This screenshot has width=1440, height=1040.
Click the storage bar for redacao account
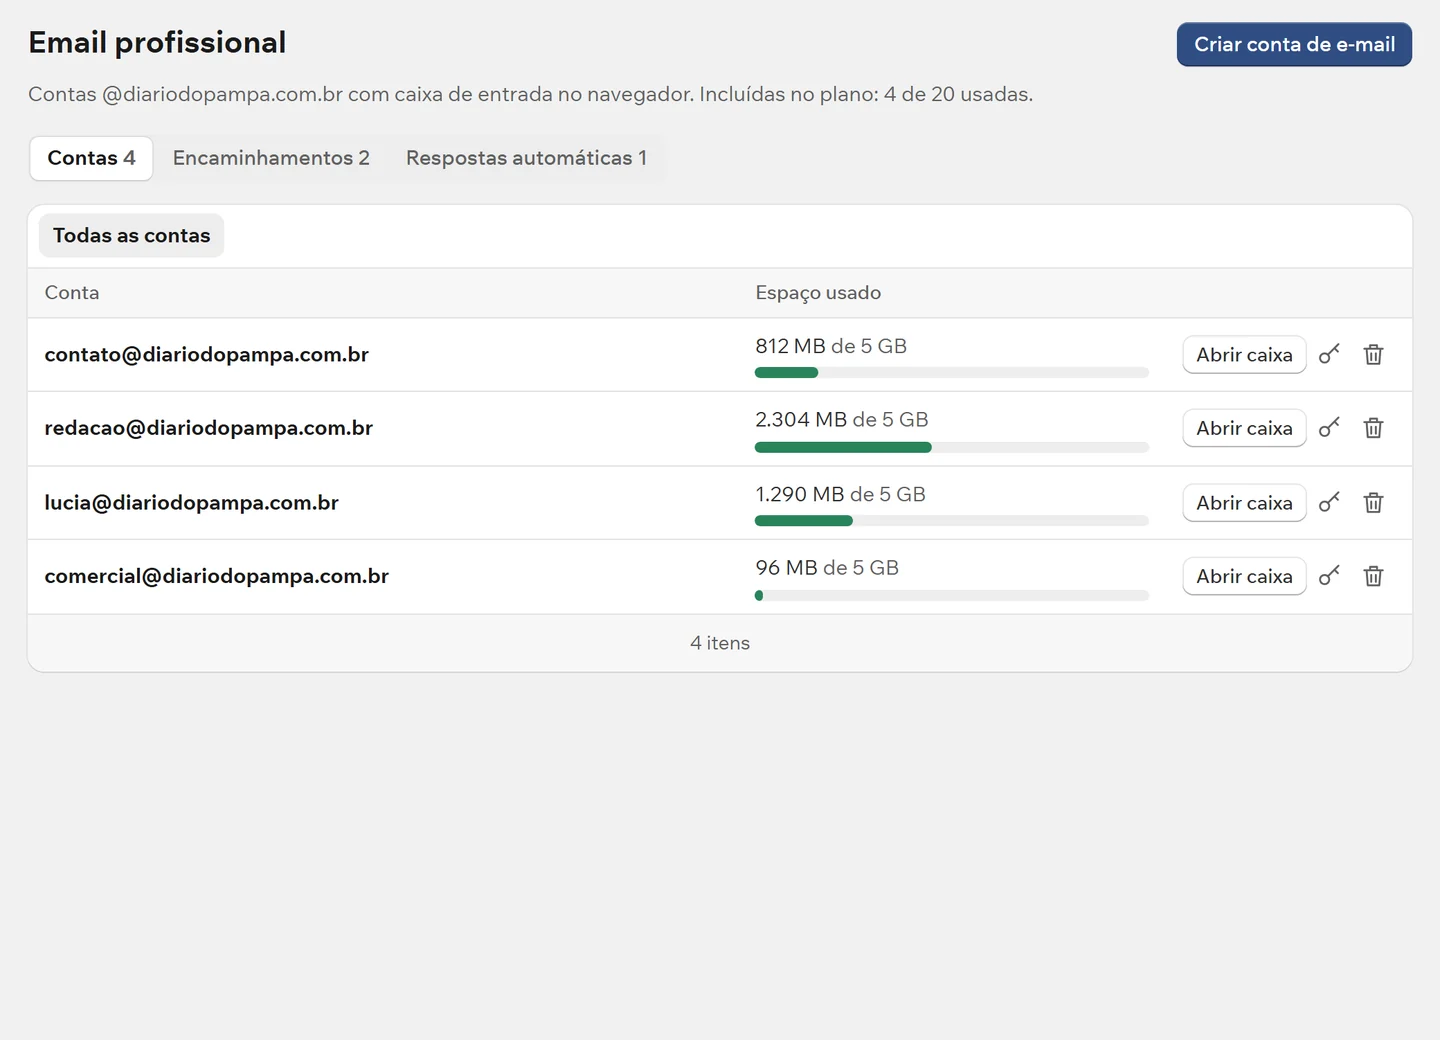[952, 447]
